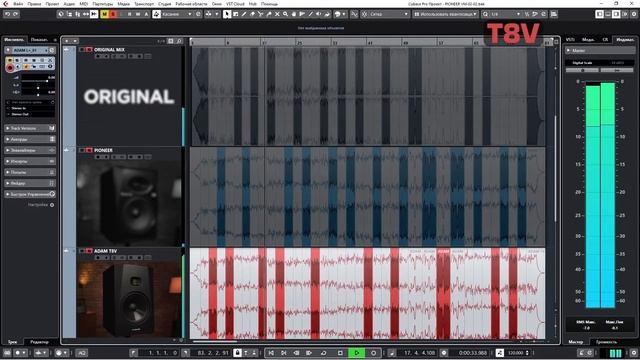The height and width of the screenshot is (360, 640).
Task: Select the Draw pencil tool
Action: point(244,14)
